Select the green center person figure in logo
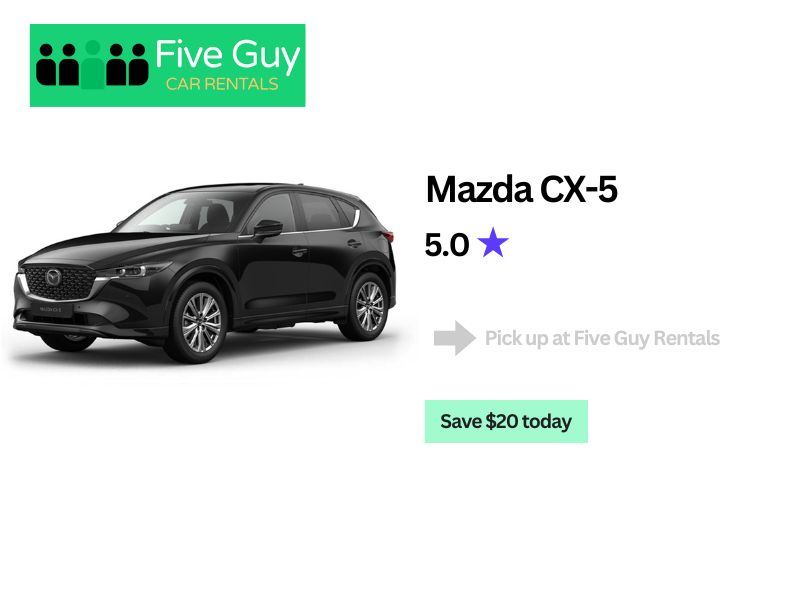The width and height of the screenshot is (800, 600). tap(92, 65)
